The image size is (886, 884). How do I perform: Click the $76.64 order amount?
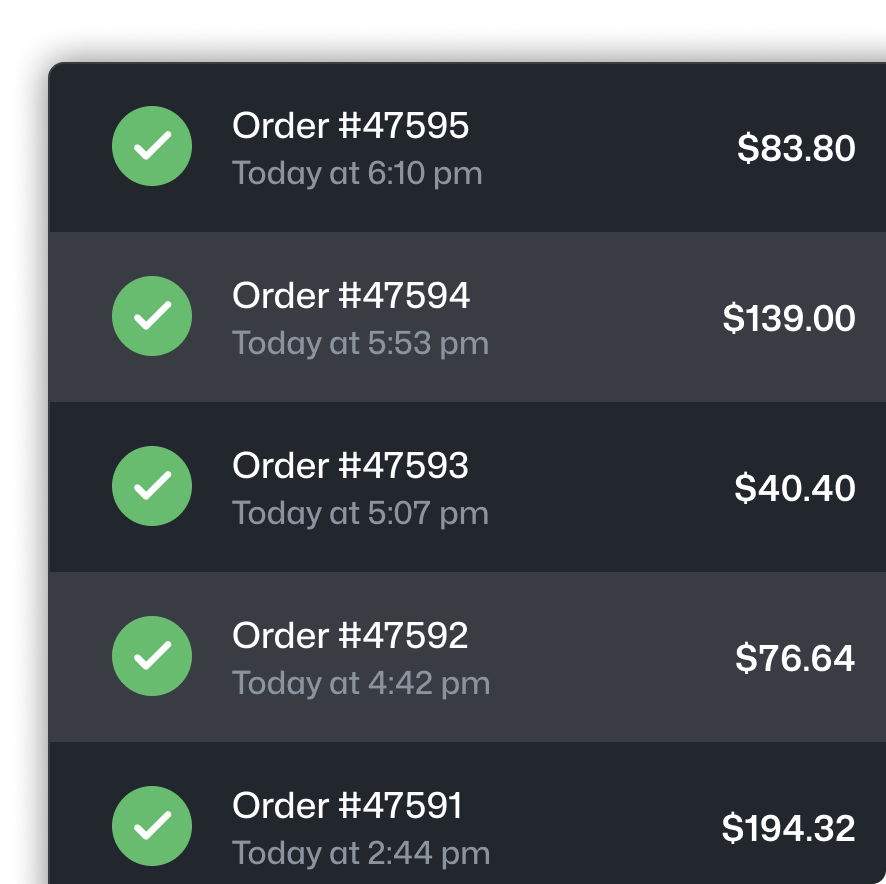[795, 658]
